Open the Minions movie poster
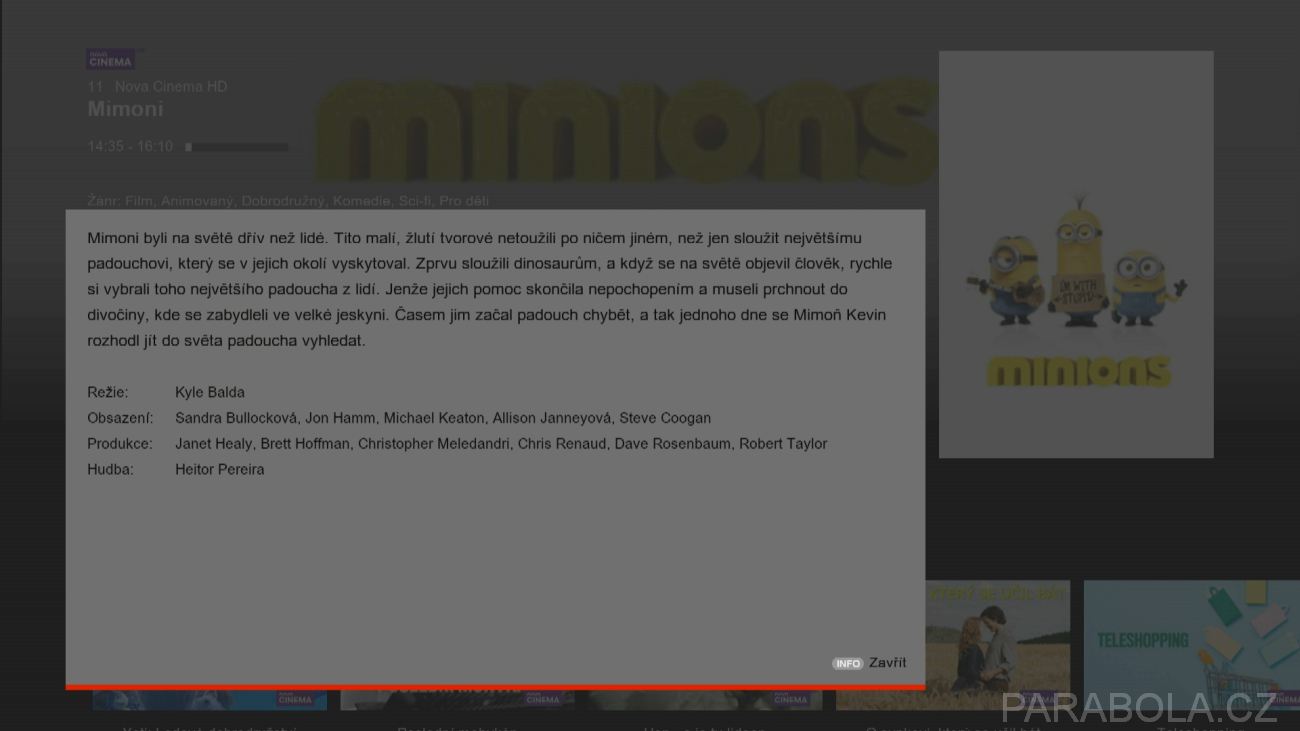The height and width of the screenshot is (731, 1300). tap(1076, 255)
